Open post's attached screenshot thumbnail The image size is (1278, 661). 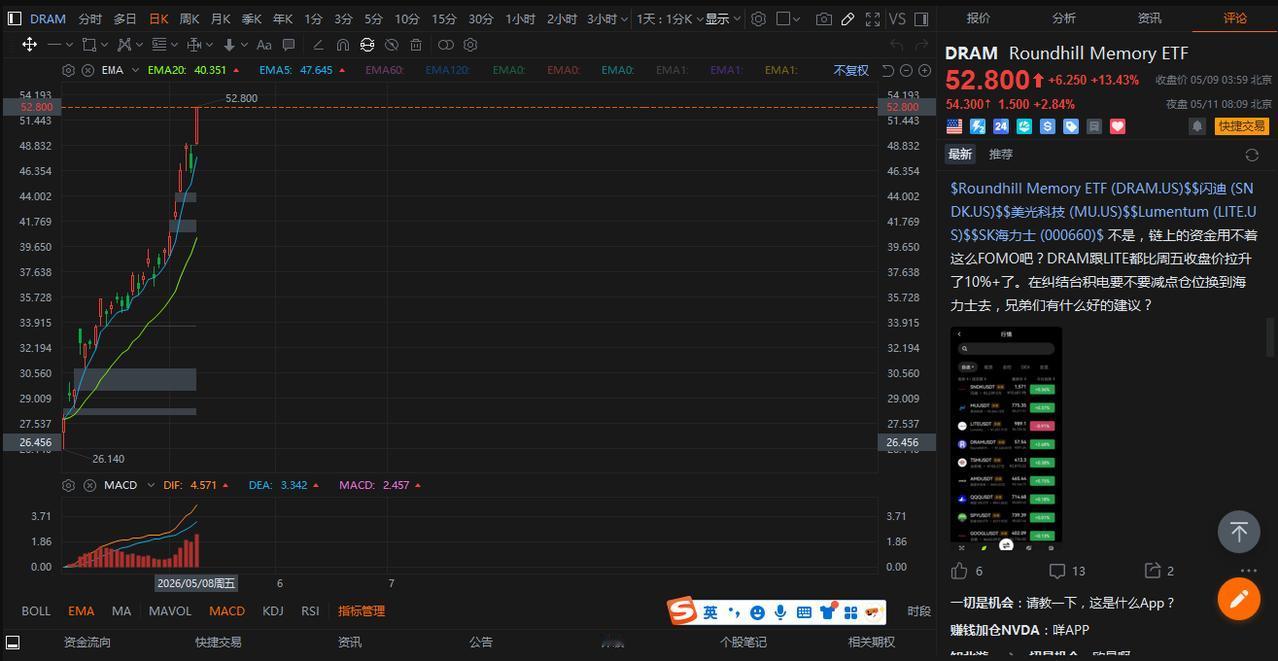pyautogui.click(x=1006, y=439)
